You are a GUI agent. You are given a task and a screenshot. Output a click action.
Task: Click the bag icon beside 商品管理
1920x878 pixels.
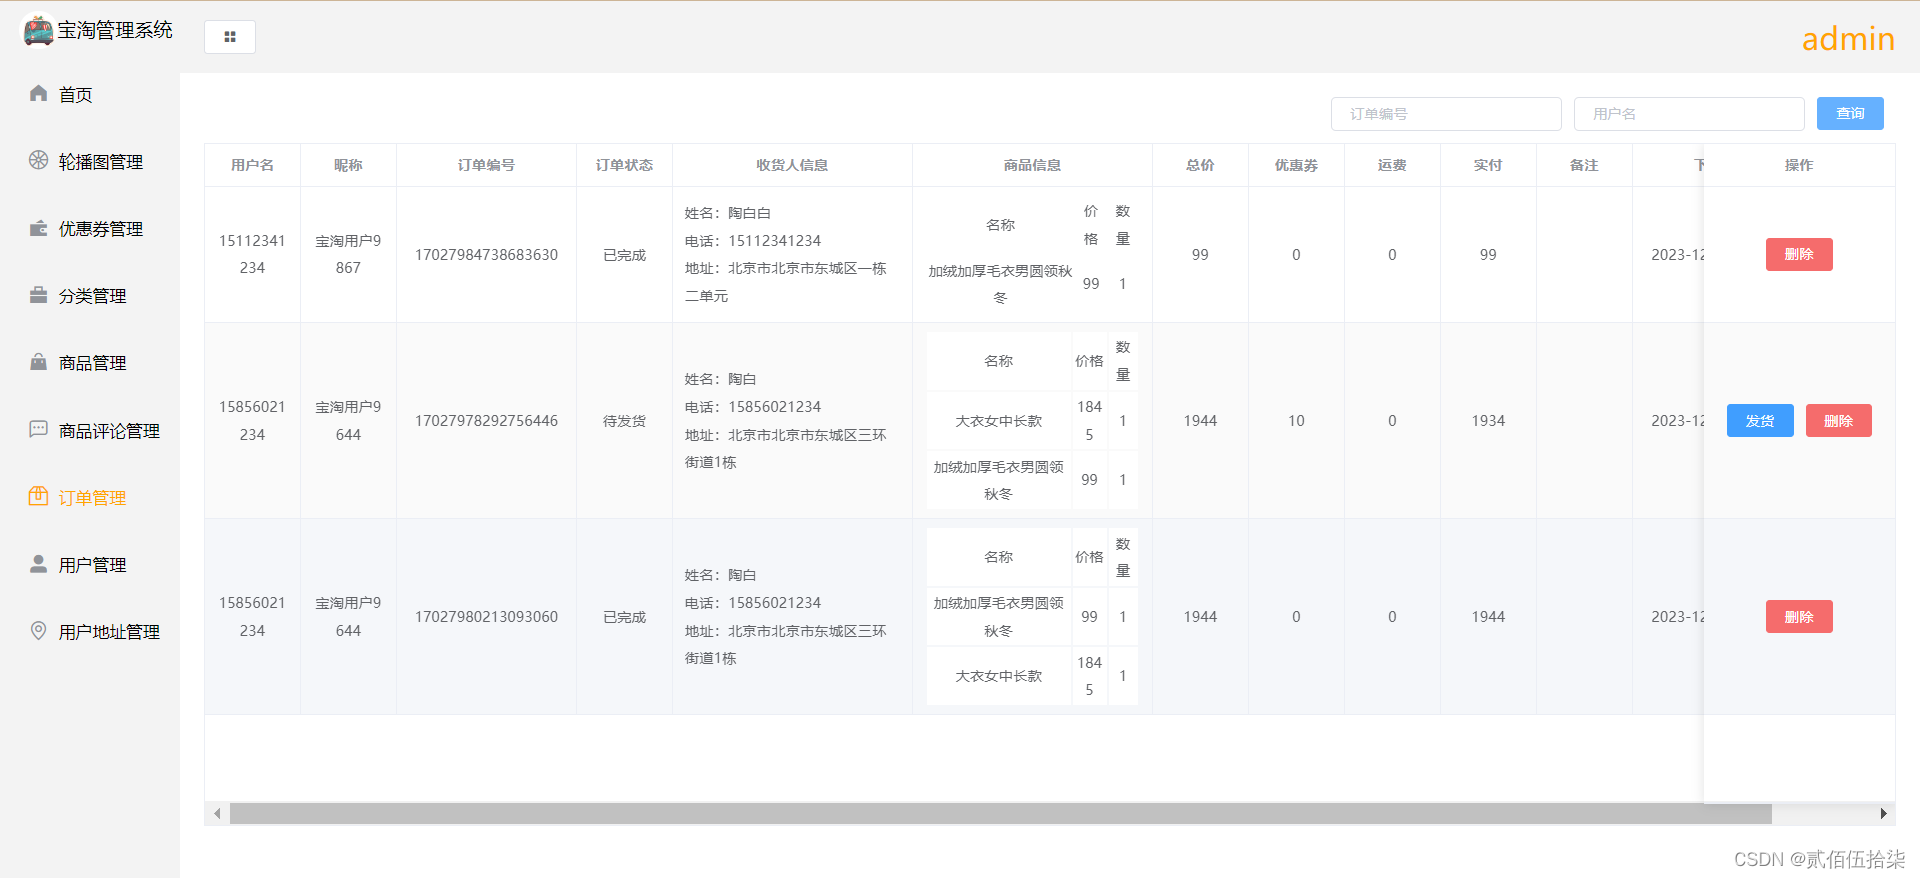tap(38, 362)
